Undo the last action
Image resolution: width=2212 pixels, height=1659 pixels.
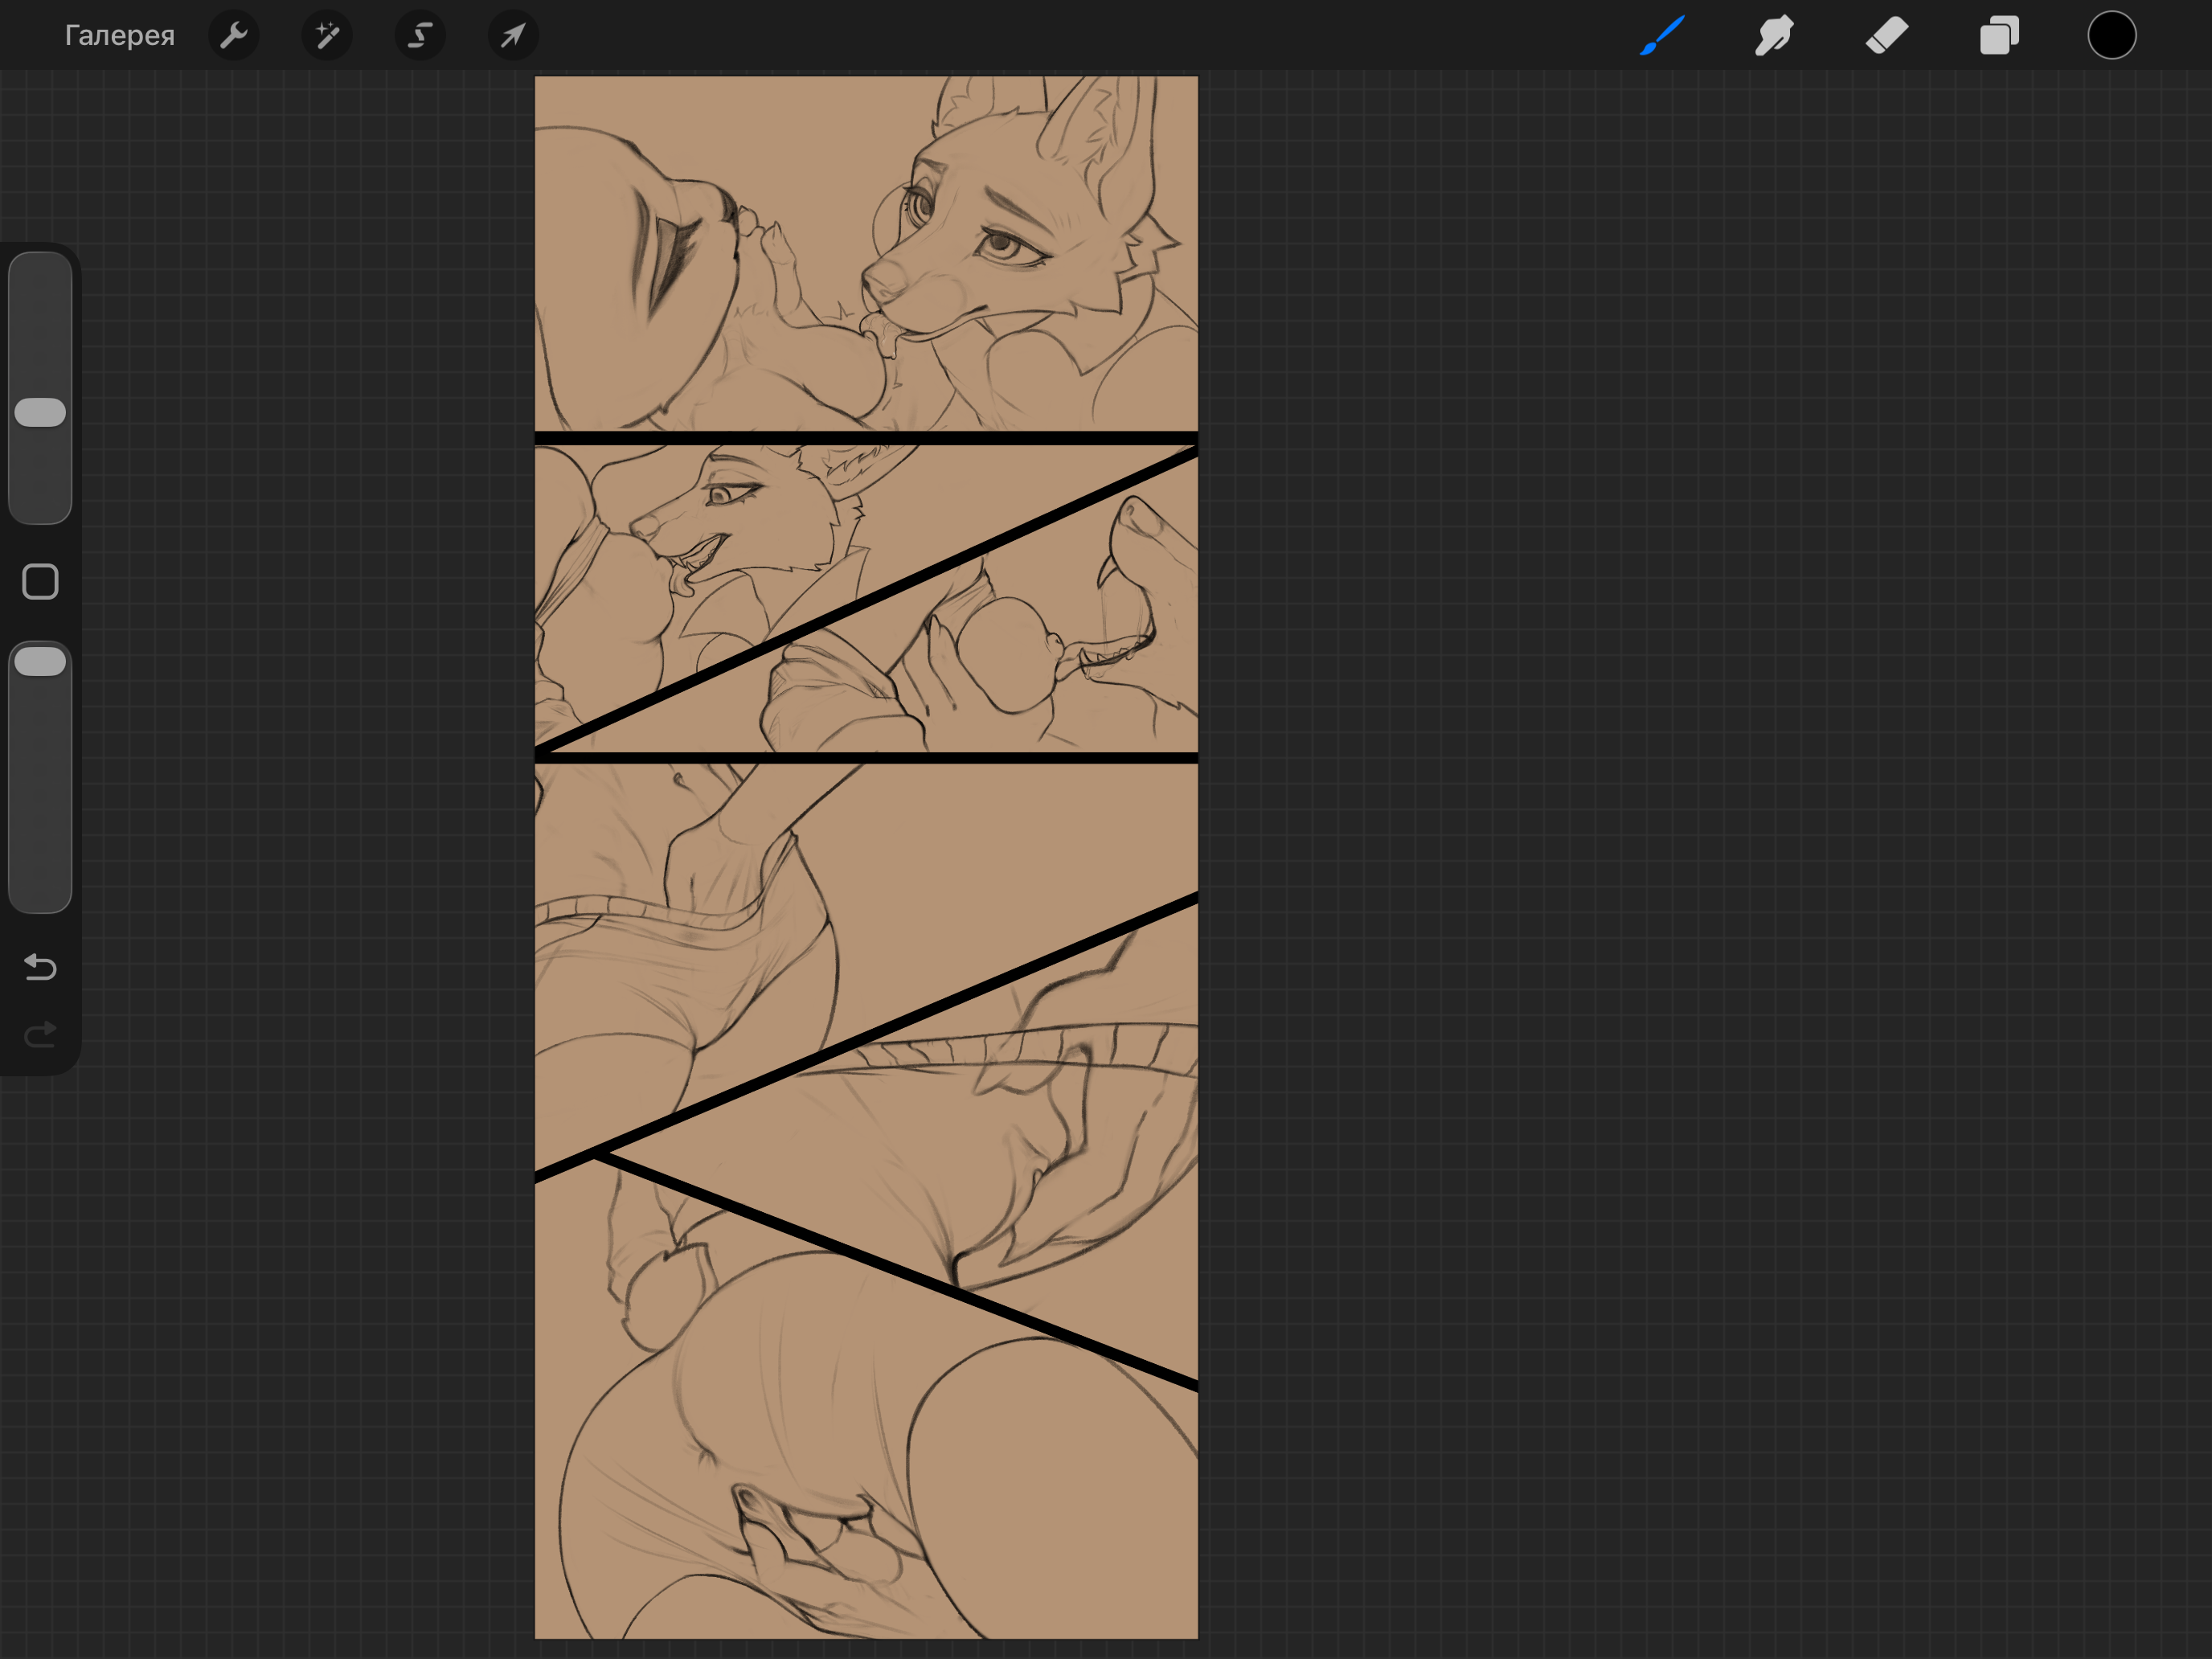40,967
